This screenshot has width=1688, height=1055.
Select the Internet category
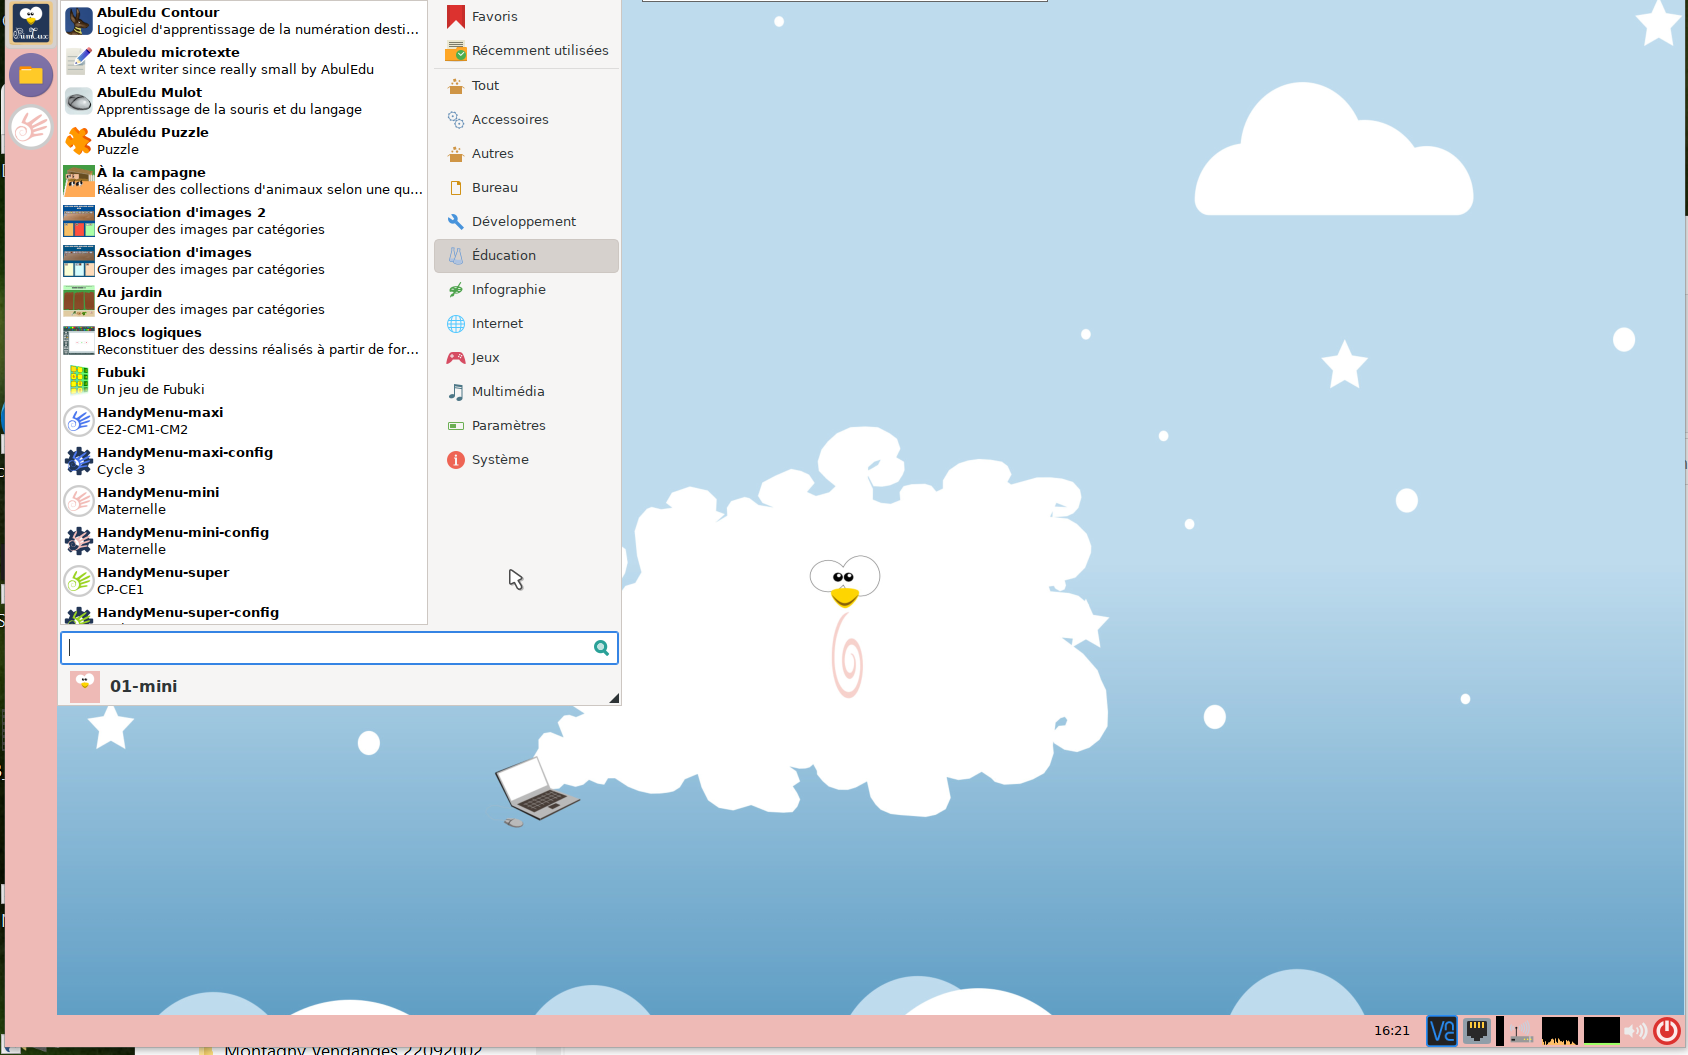click(x=527, y=324)
